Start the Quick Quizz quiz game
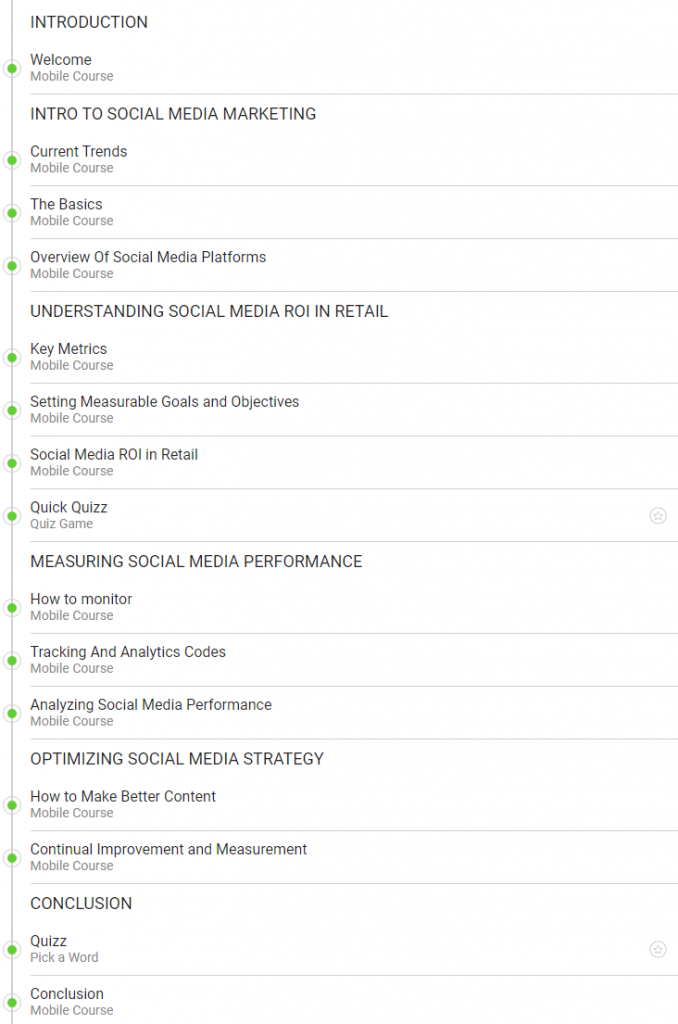The height and width of the screenshot is (1024, 678). coord(69,508)
